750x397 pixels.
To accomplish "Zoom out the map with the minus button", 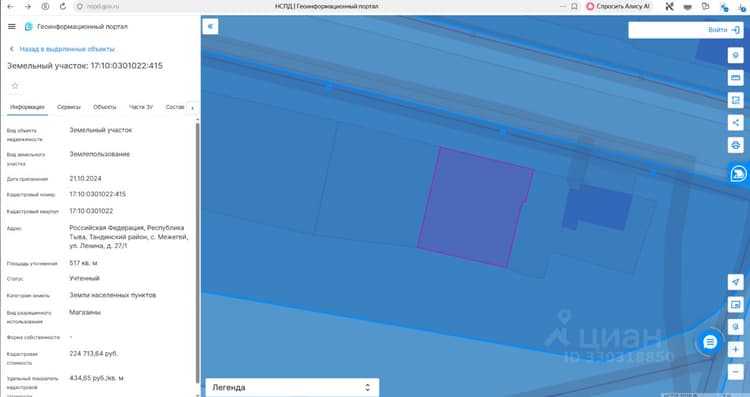I will pyautogui.click(x=736, y=372).
